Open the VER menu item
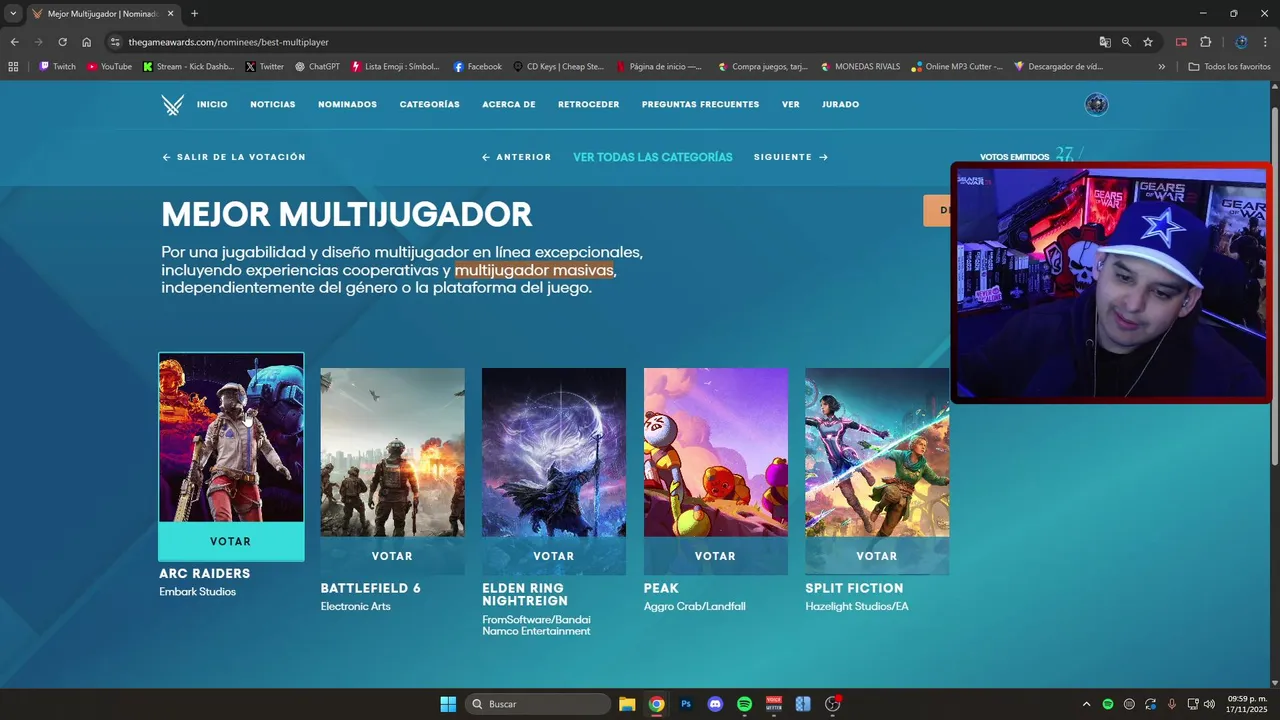 tap(791, 105)
